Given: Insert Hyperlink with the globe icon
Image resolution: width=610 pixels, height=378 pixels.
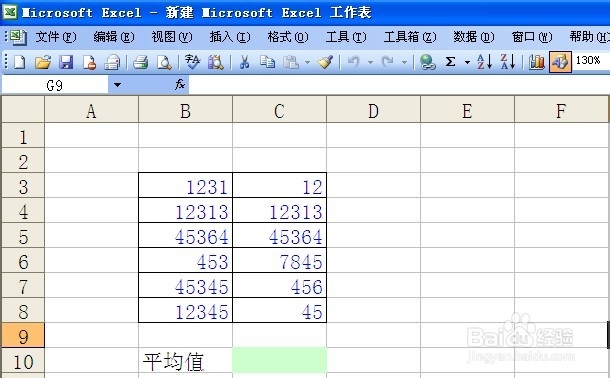Looking at the screenshot, I should pyautogui.click(x=428, y=62).
